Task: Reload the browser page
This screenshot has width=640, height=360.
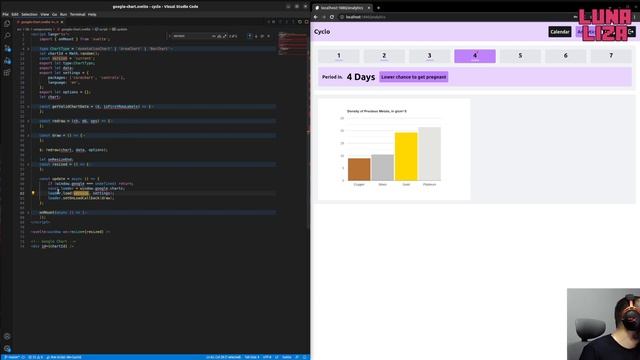Action: (332, 17)
